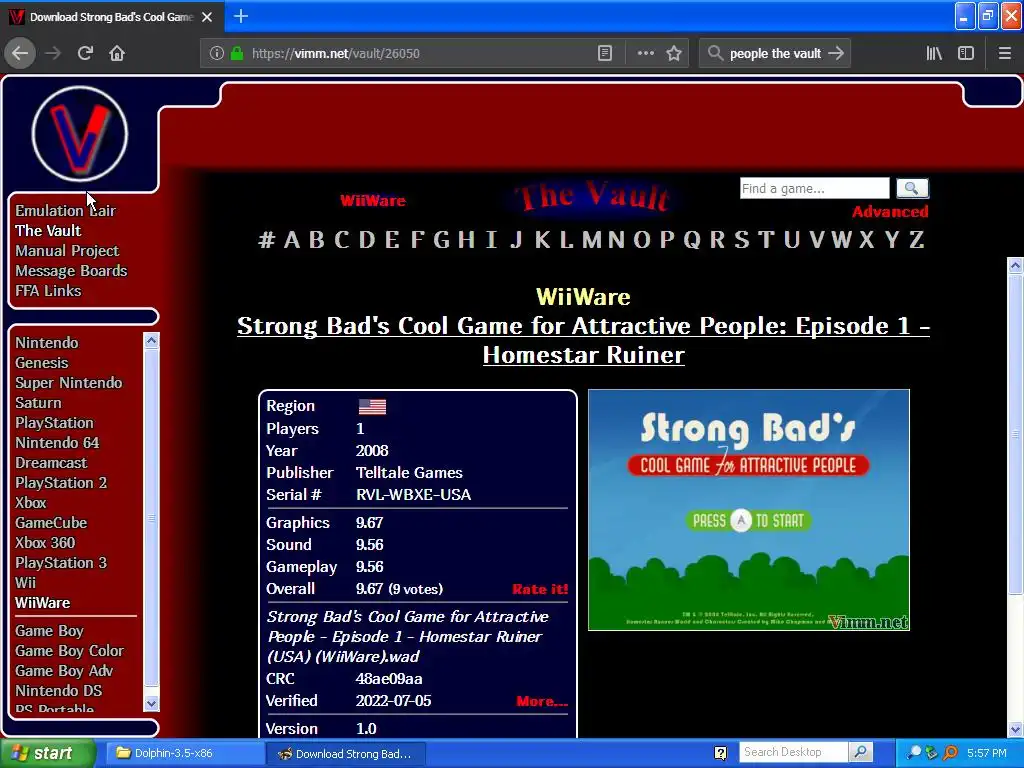Click the search bar magnifier icon
The width and height of the screenshot is (1024, 768).
[x=715, y=54]
